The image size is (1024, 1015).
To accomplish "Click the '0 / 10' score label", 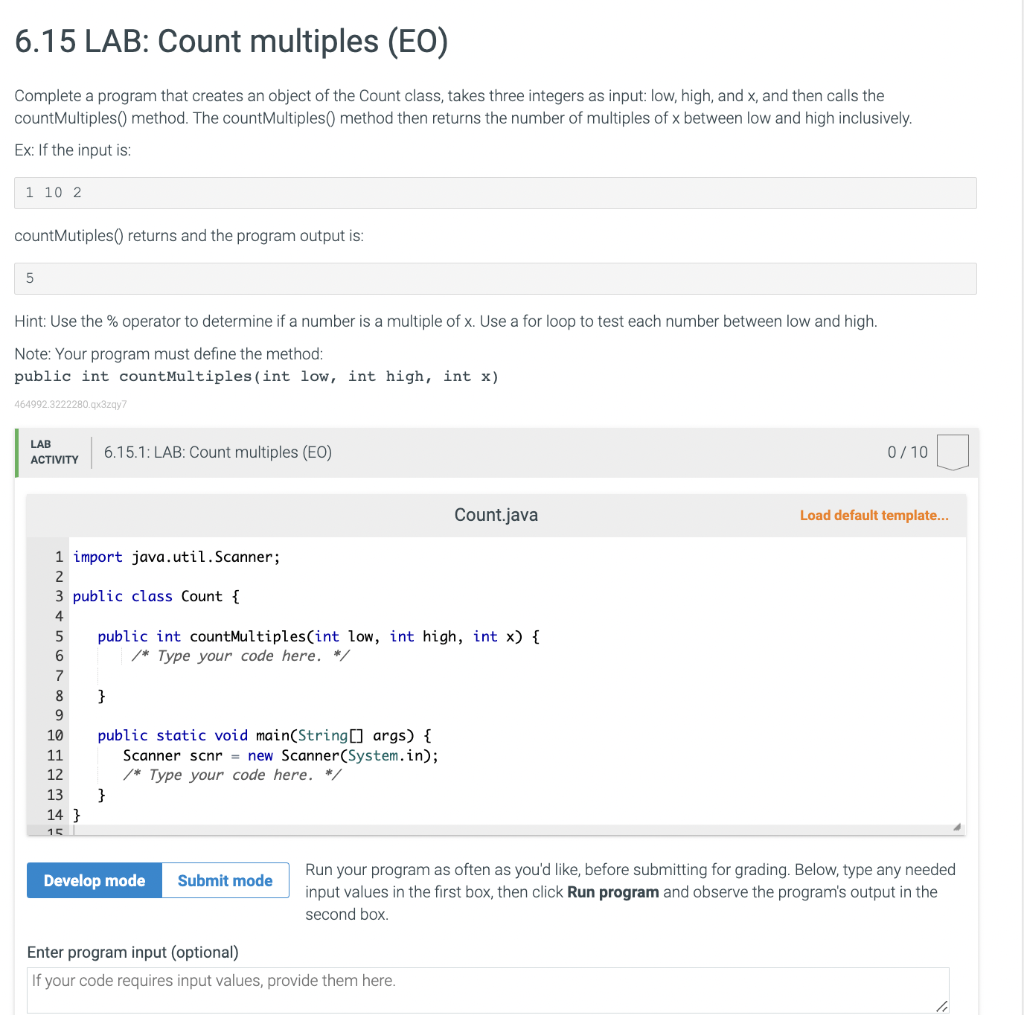I will (906, 451).
